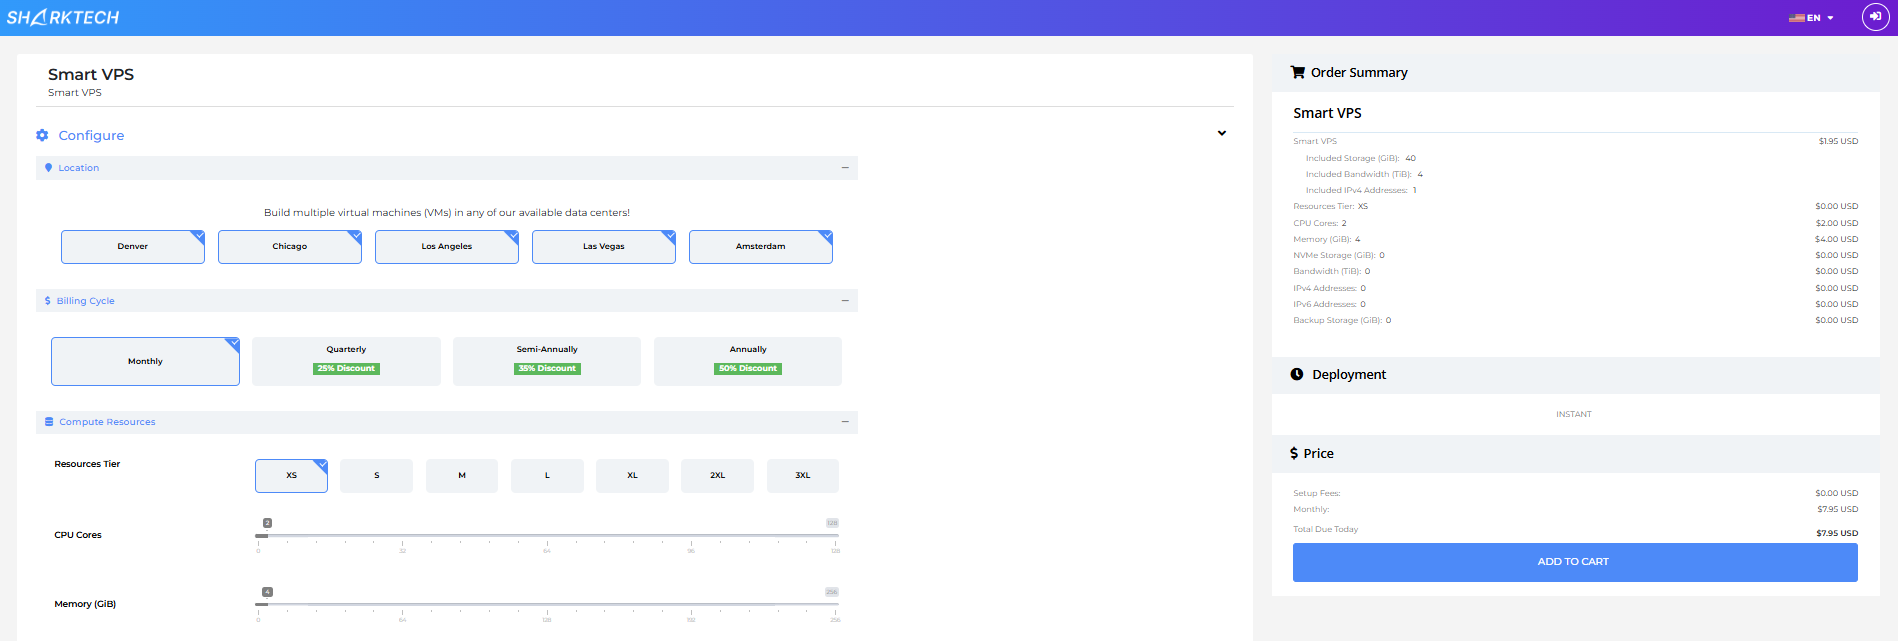Viewport: 1898px width, 641px height.
Task: Click the Memory (GiB): 4 summary line
Action: click(1575, 239)
